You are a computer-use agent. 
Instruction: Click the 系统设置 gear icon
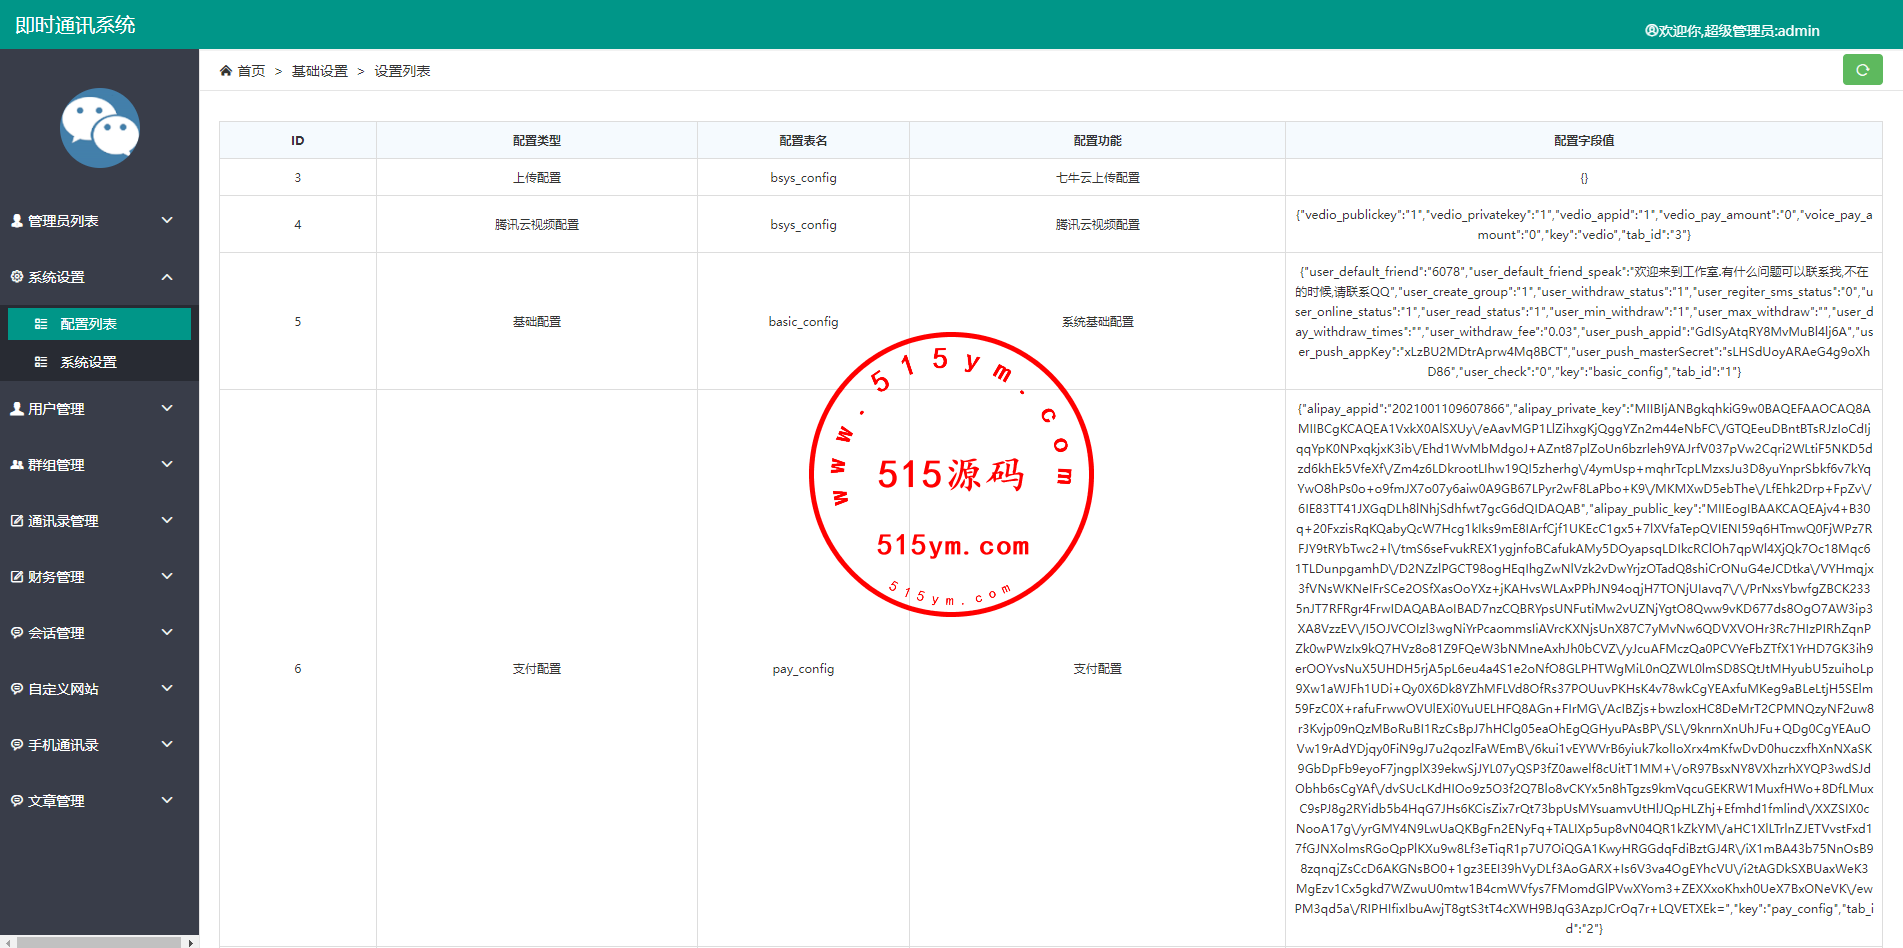tap(17, 277)
